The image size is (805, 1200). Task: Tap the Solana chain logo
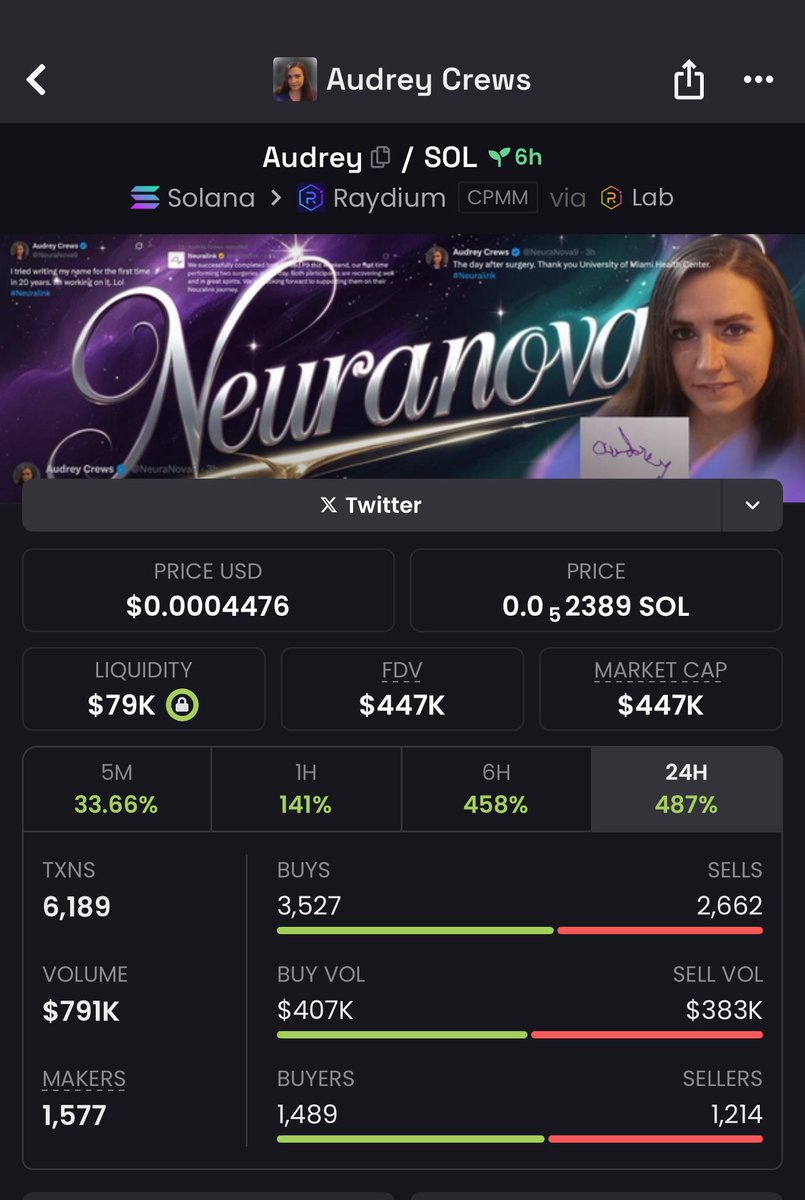pyautogui.click(x=145, y=198)
